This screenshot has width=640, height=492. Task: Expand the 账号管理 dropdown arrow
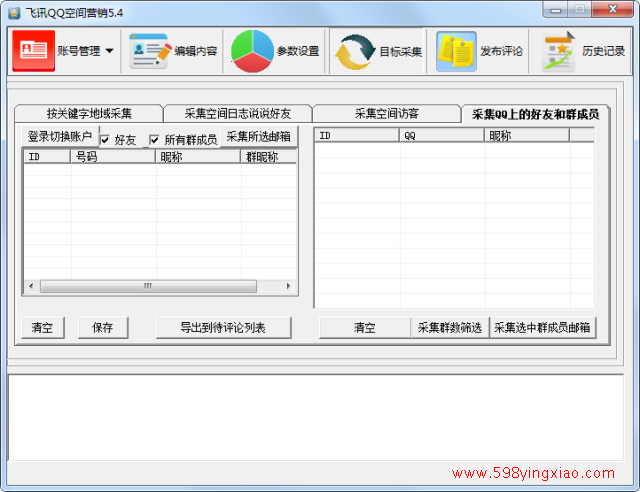(x=109, y=51)
